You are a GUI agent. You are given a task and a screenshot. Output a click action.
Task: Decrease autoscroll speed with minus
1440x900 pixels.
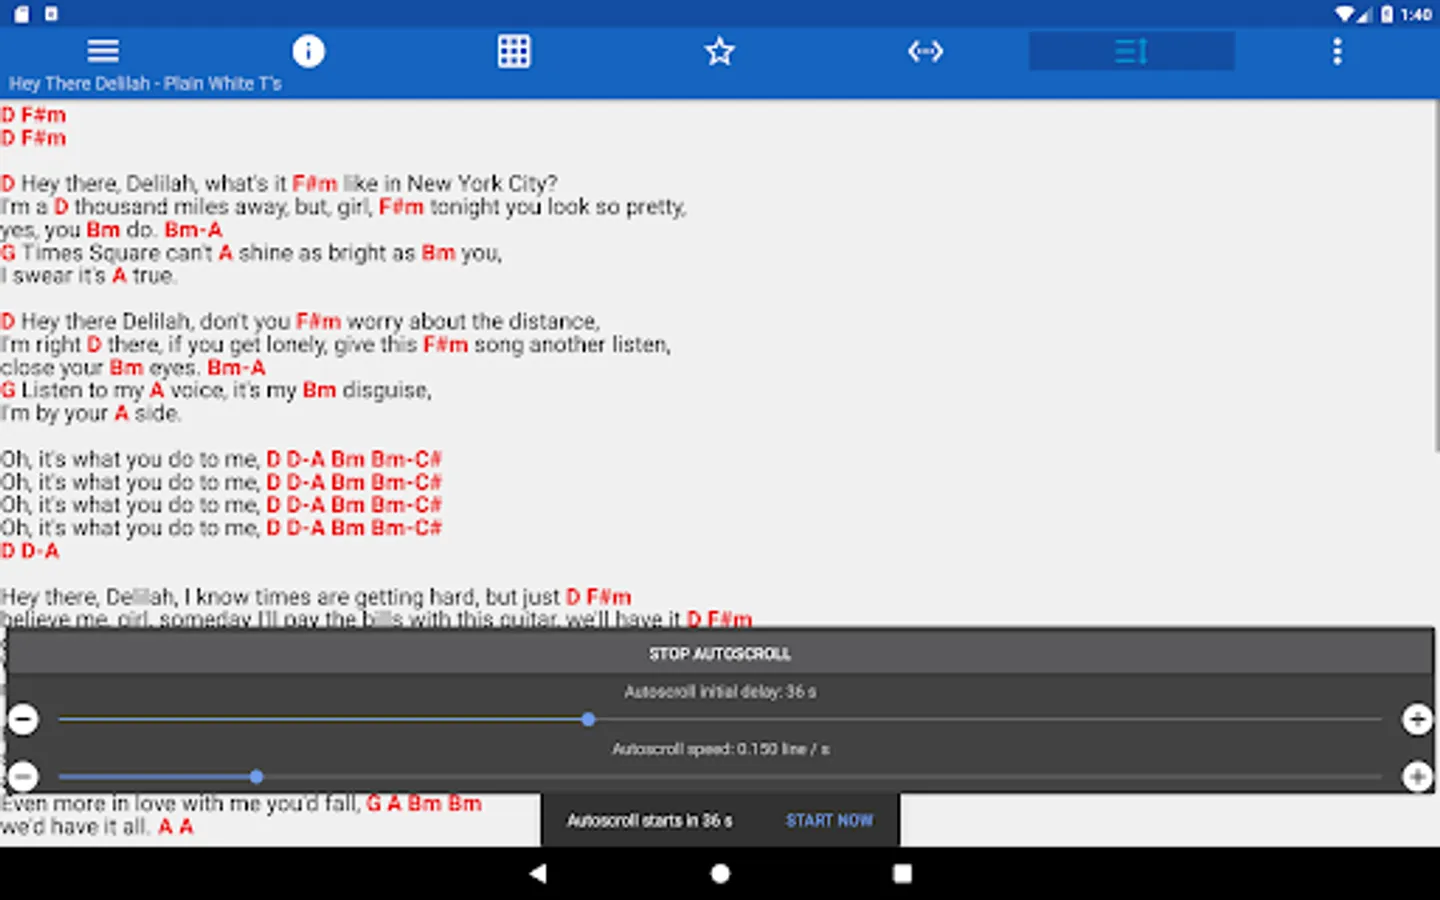pyautogui.click(x=23, y=776)
